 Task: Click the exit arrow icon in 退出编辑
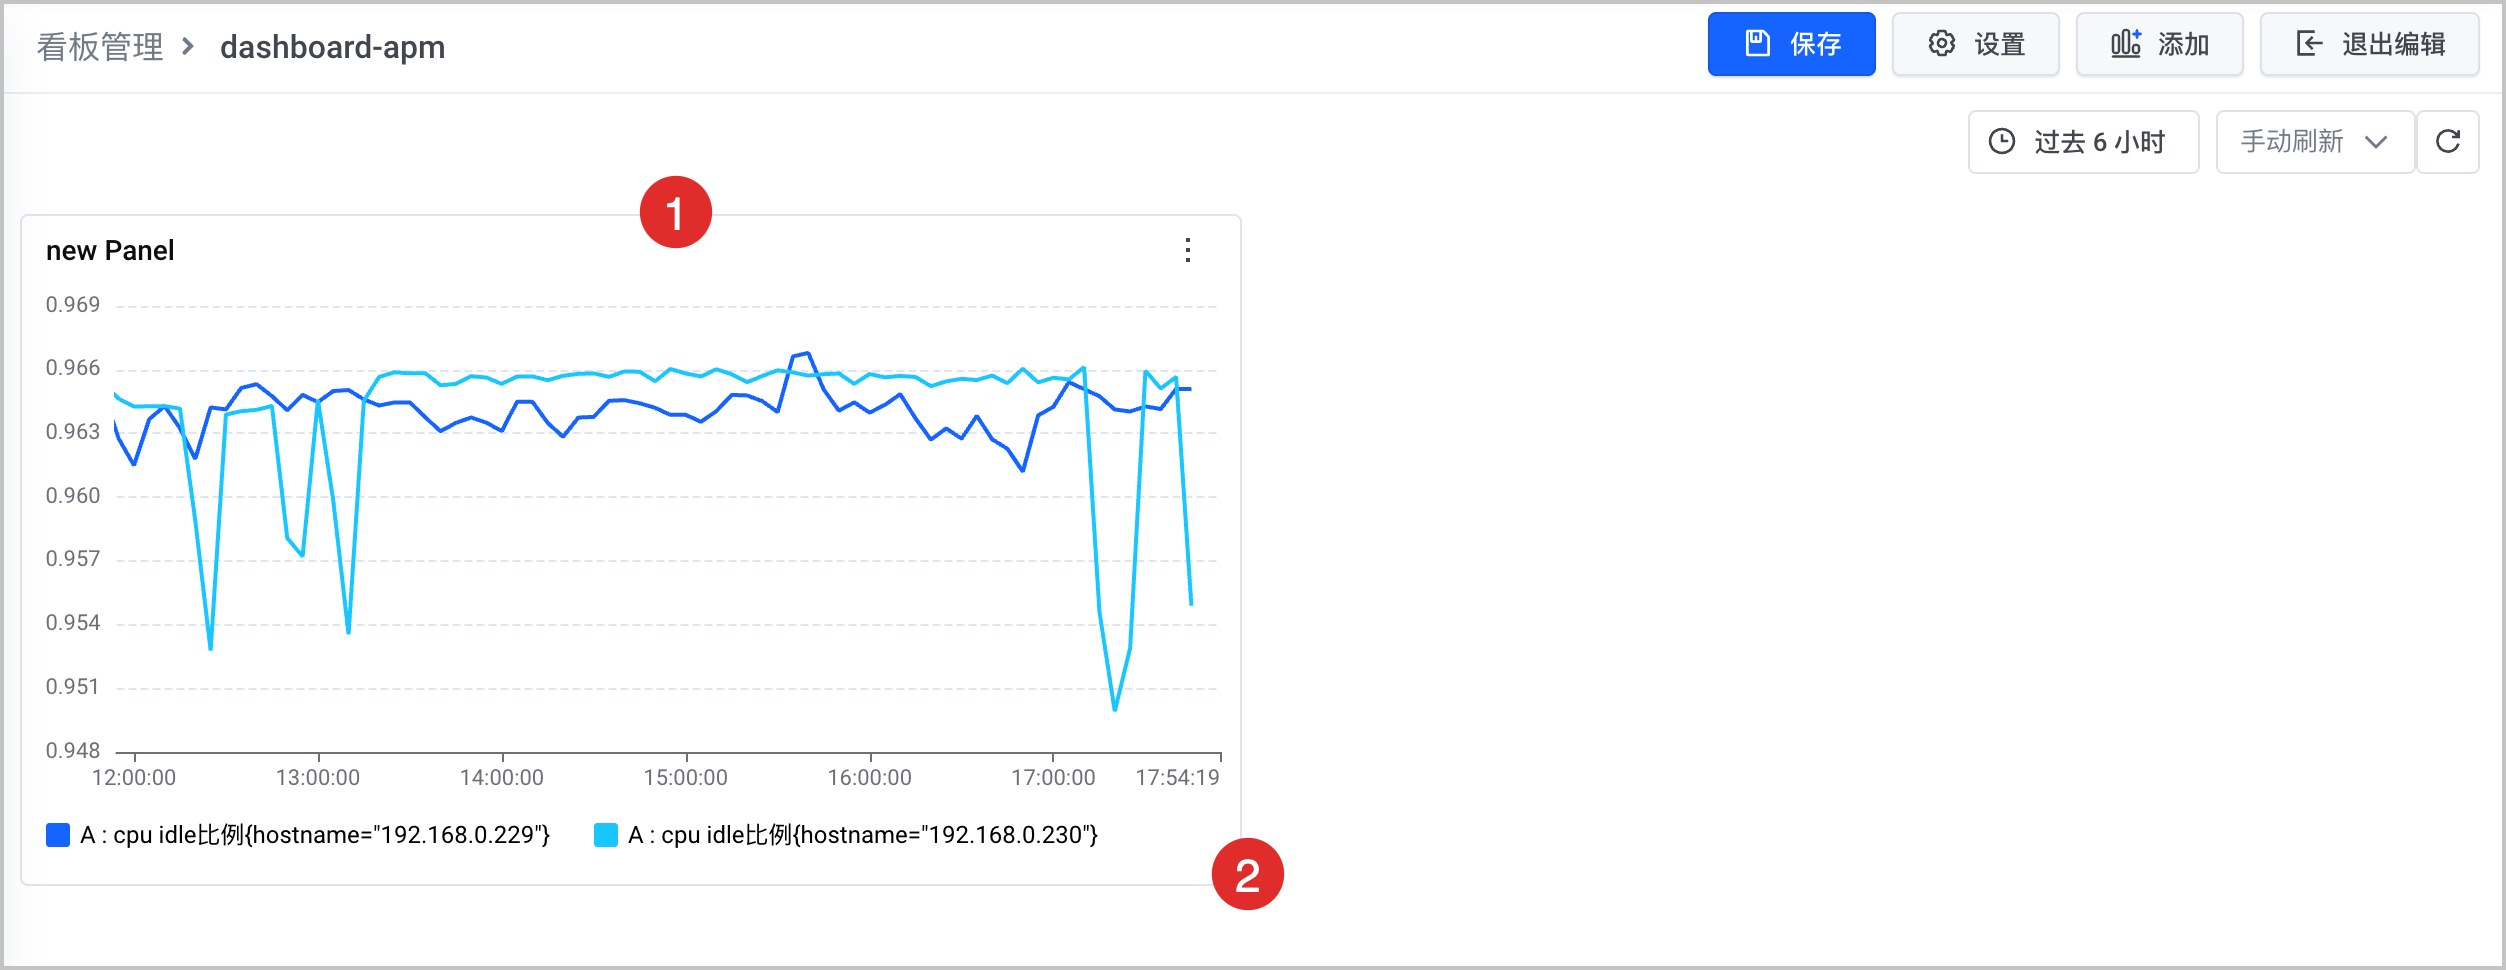tap(2309, 43)
